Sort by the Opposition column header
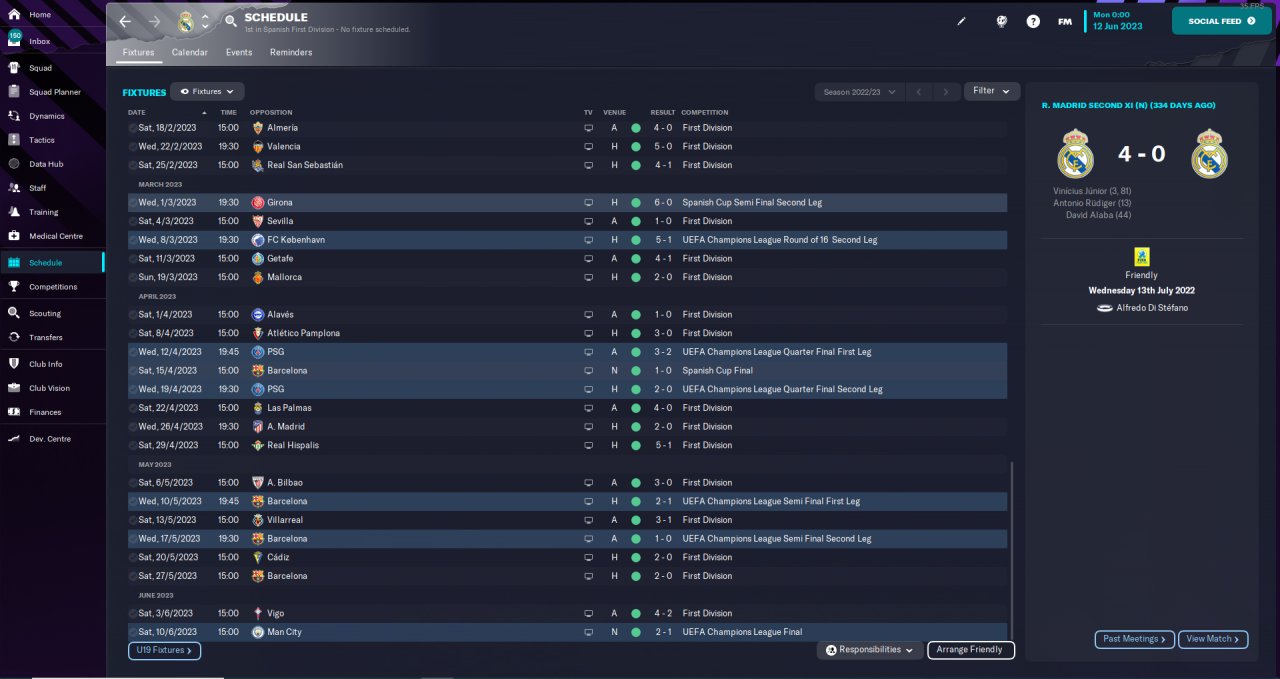This screenshot has width=1280, height=679. click(271, 112)
